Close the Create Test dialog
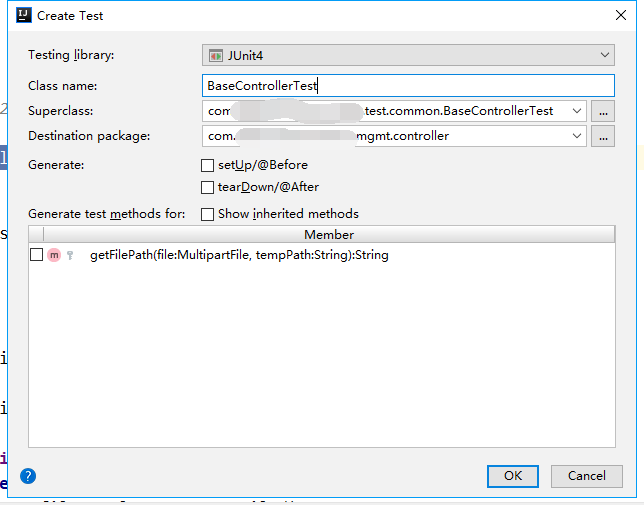This screenshot has width=644, height=505. click(621, 16)
